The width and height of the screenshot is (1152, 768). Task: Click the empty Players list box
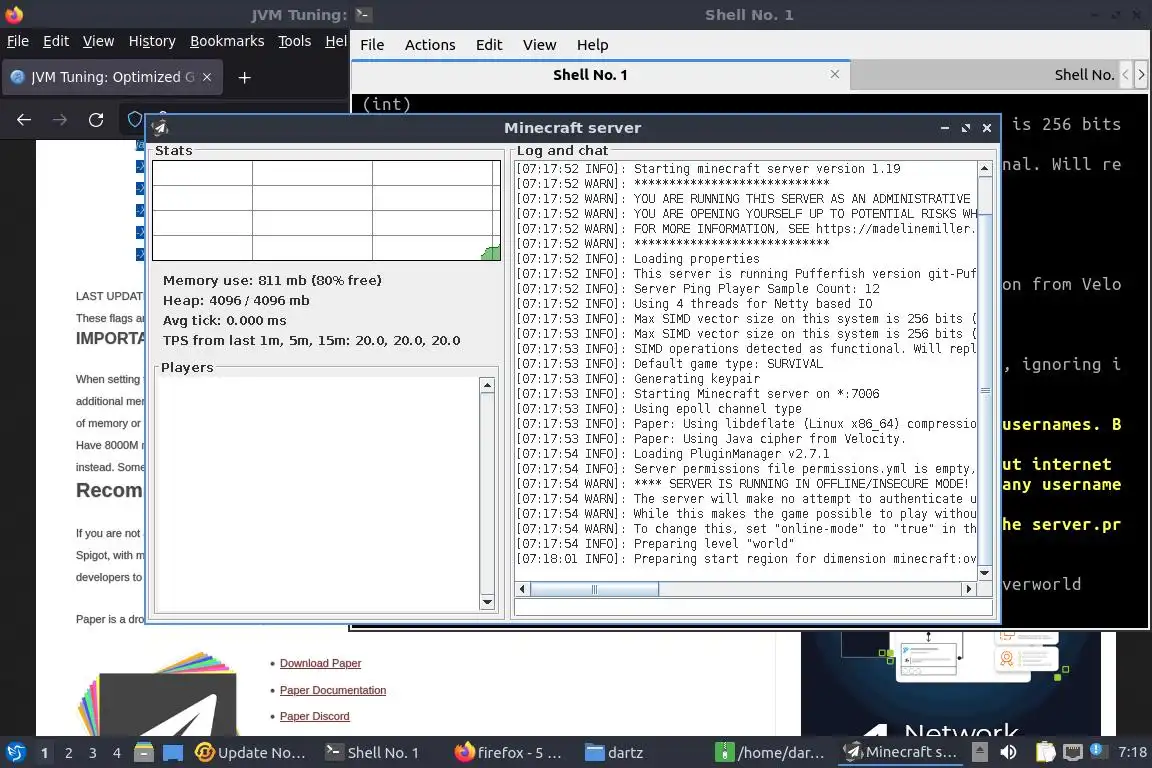coord(317,494)
